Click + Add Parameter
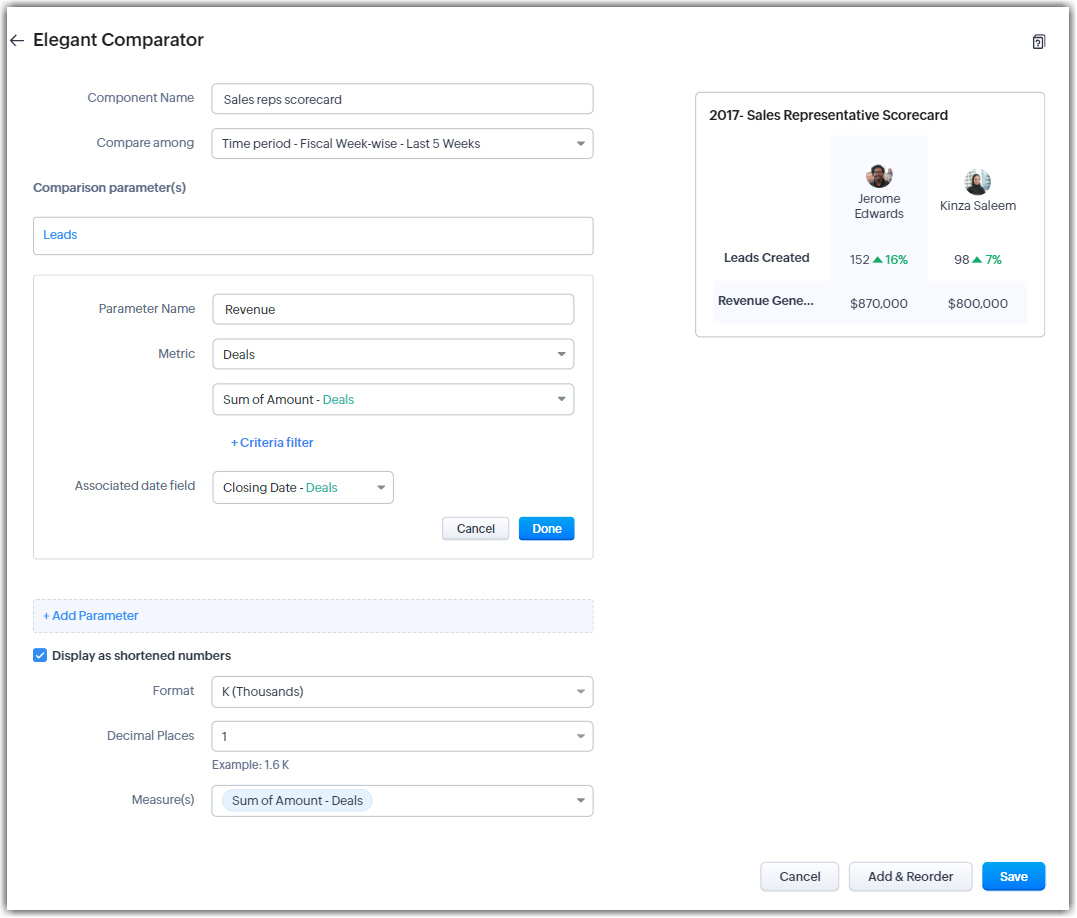The image size is (1077, 918). pyautogui.click(x=91, y=616)
